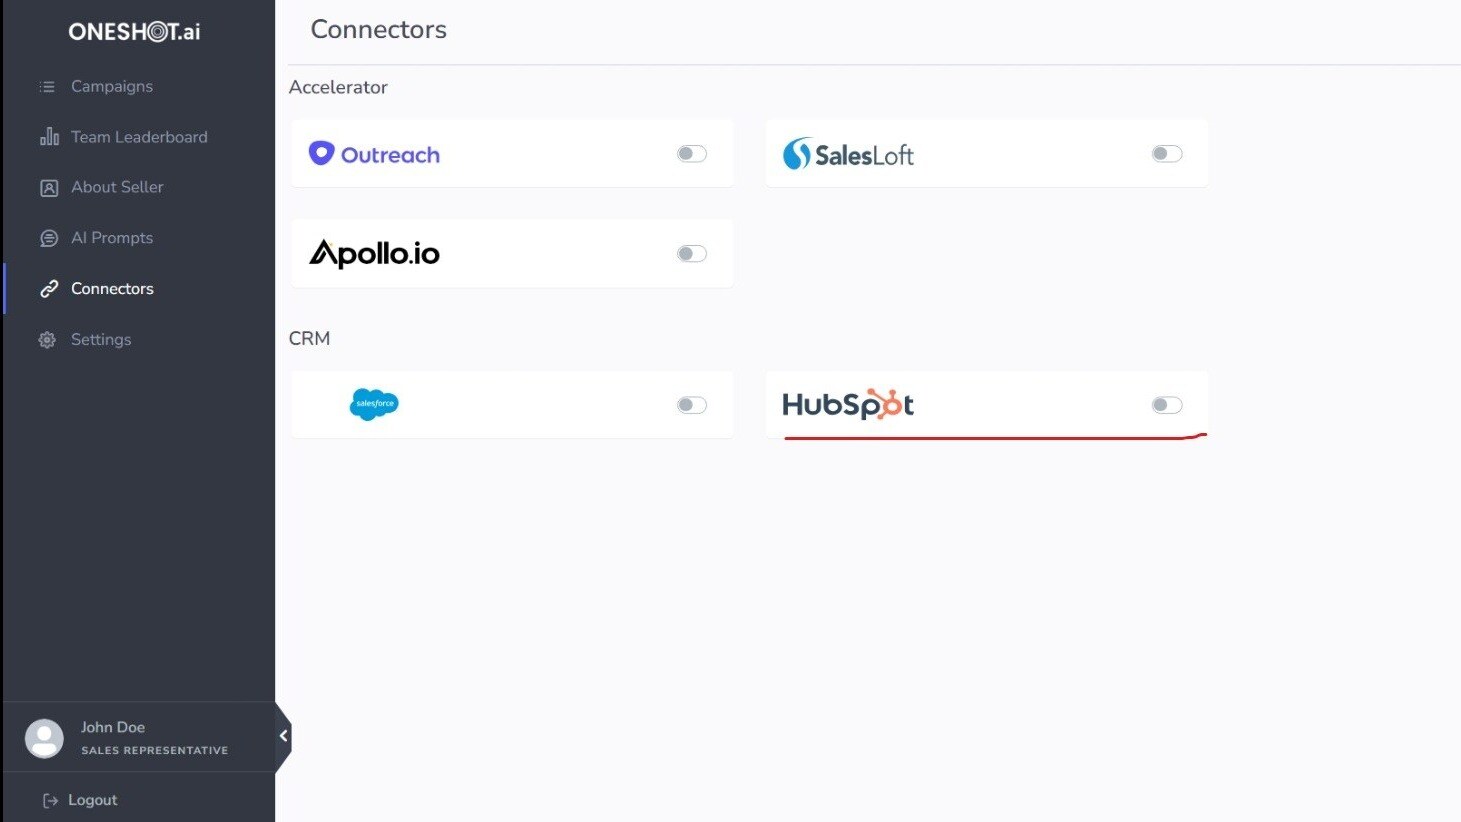Viewport: 1461px width, 822px height.
Task: Select Settings from the sidebar menu
Action: [100, 339]
